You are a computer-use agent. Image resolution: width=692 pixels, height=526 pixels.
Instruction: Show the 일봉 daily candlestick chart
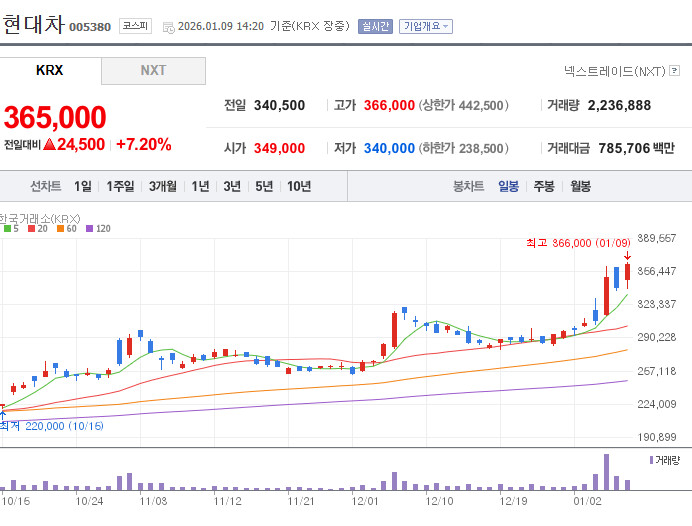pos(508,186)
